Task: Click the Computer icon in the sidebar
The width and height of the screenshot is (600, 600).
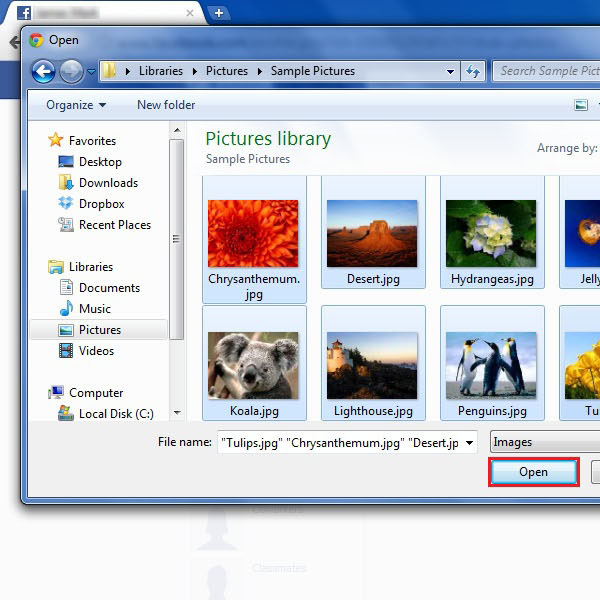Action: coord(56,392)
